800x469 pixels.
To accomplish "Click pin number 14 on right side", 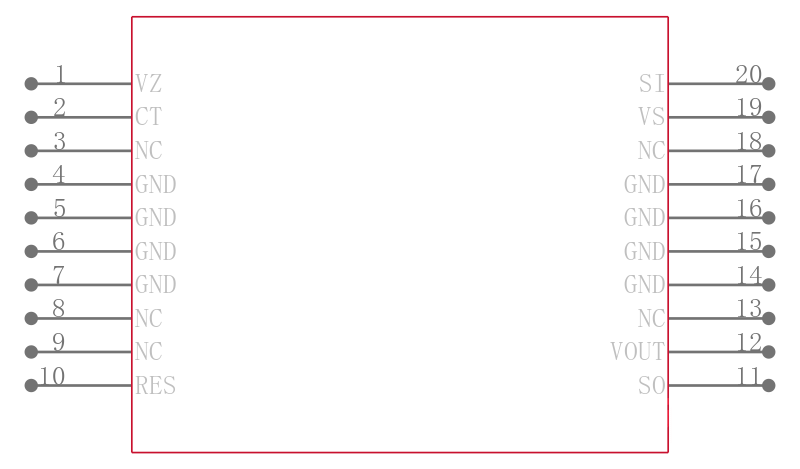I will click(x=748, y=276).
